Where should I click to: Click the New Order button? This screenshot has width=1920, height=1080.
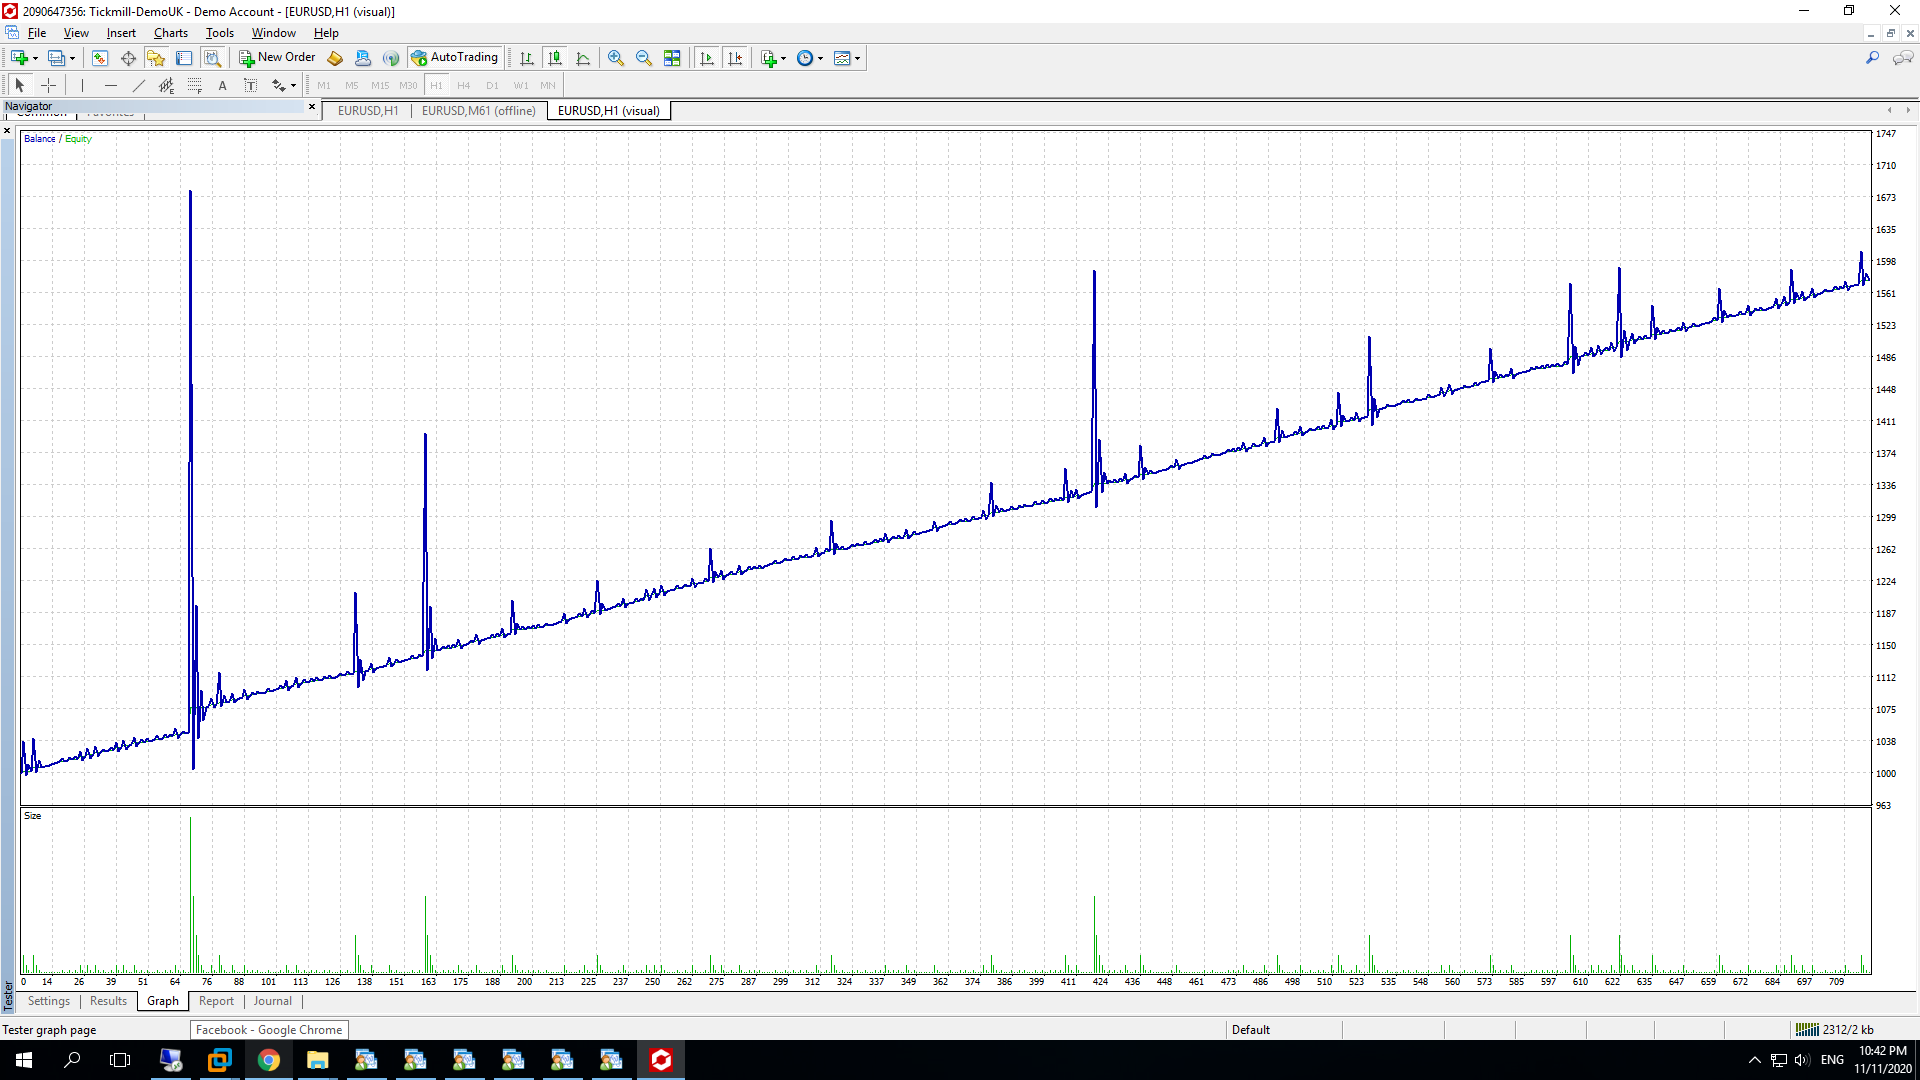point(277,58)
